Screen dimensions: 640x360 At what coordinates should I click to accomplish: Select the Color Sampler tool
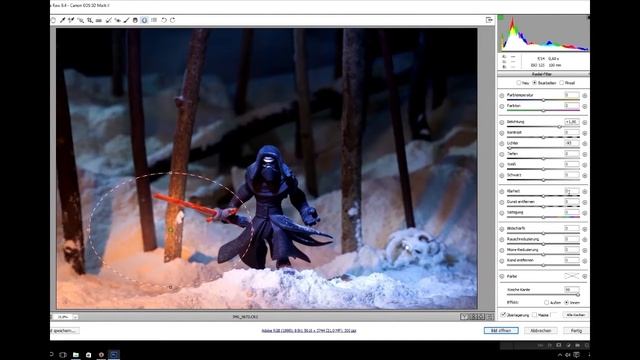71,20
